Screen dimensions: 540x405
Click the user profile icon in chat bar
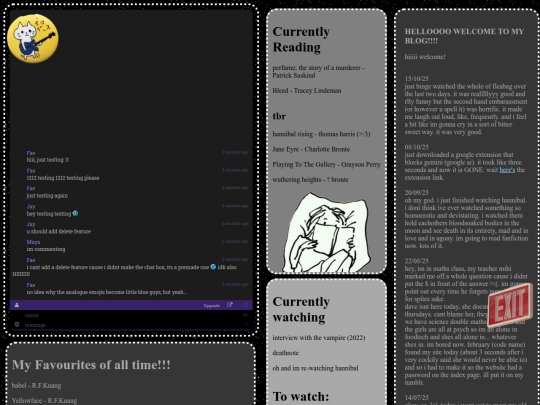[x=17, y=305]
